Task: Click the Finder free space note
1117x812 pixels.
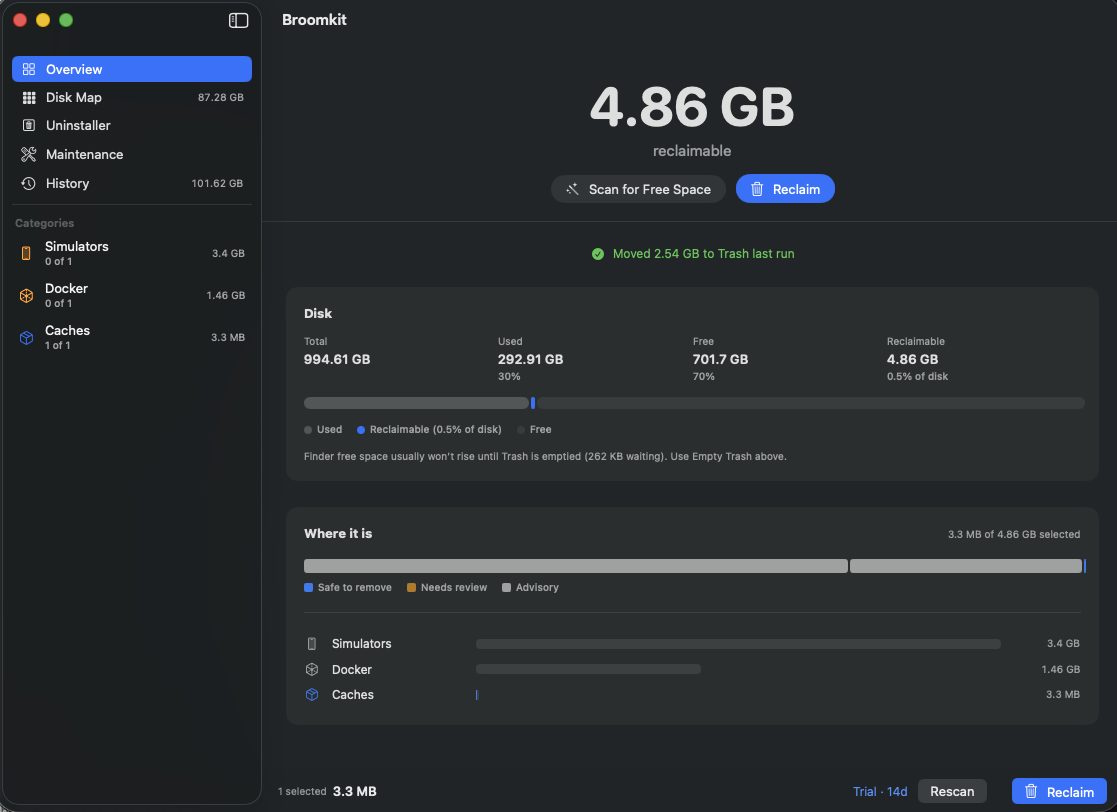Action: (545, 457)
